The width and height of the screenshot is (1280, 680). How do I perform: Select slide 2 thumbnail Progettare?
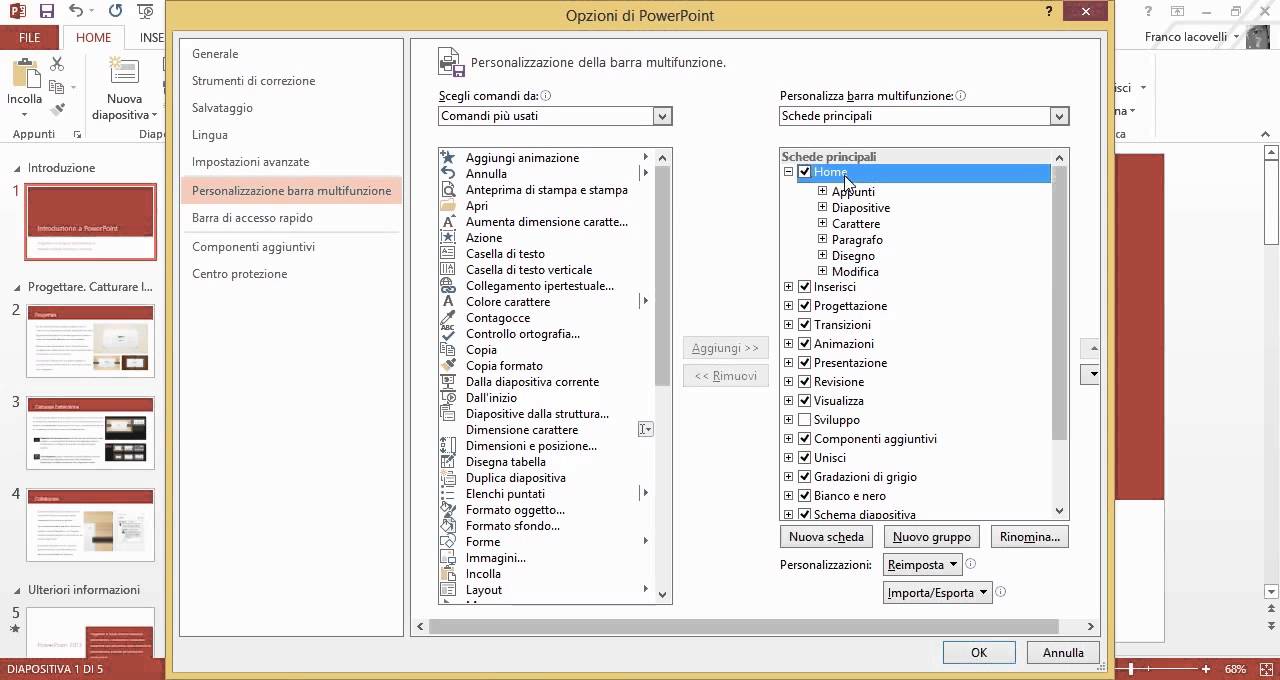pyautogui.click(x=91, y=341)
